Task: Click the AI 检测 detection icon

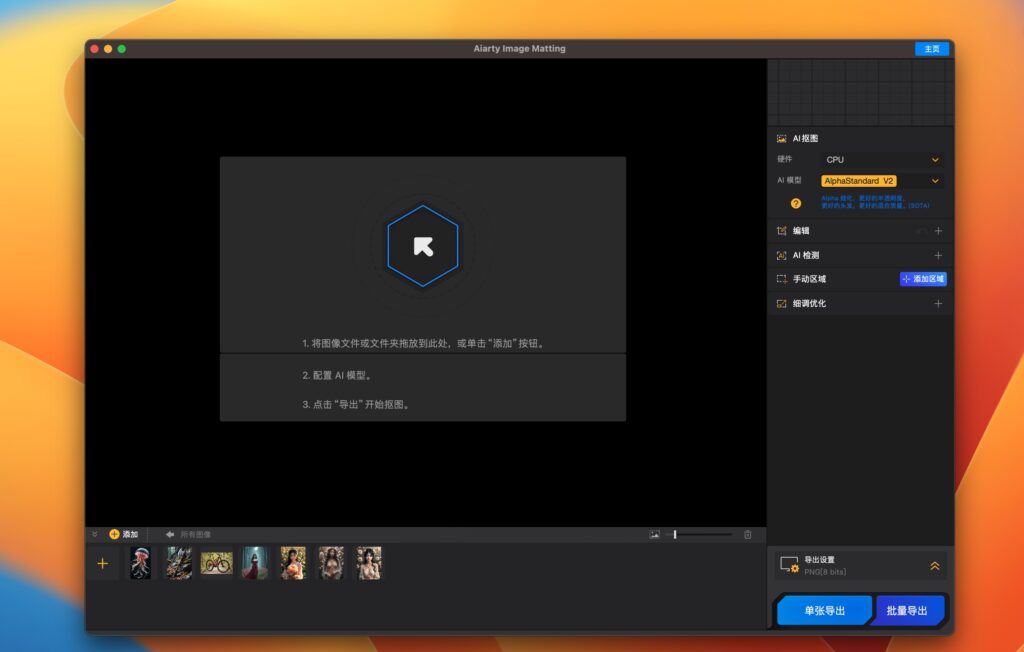Action: (x=781, y=255)
